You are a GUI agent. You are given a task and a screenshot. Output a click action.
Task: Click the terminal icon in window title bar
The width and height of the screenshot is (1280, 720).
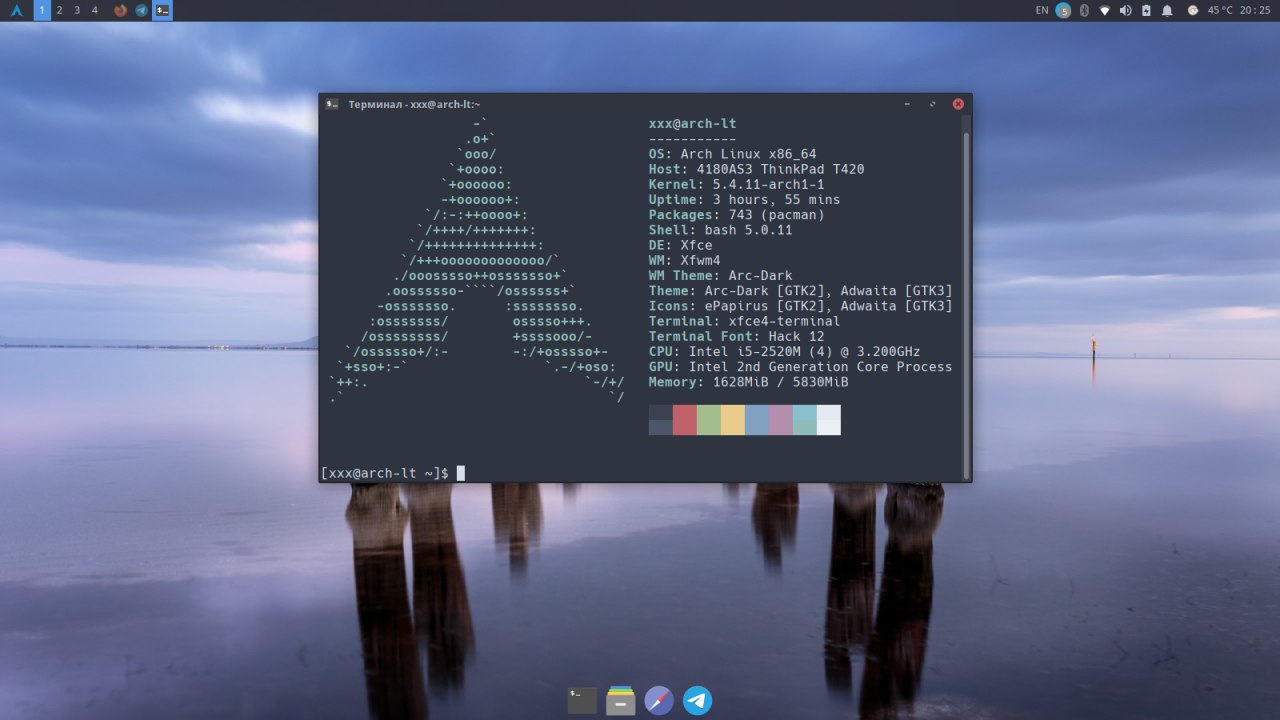point(332,104)
